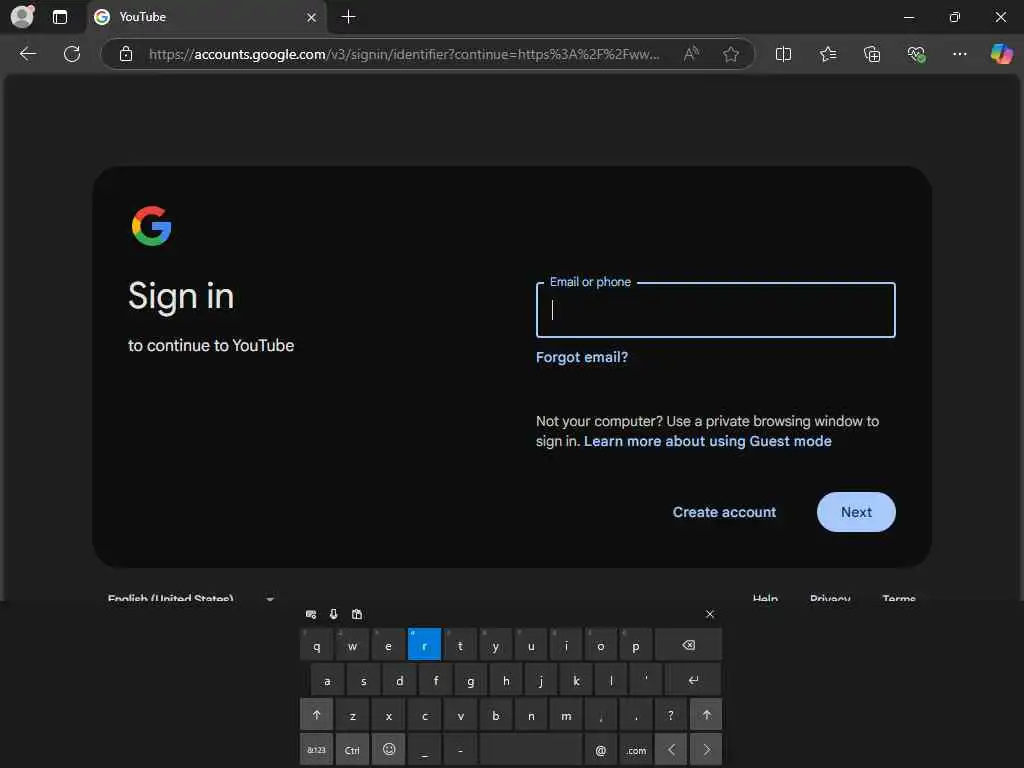Viewport: 1024px width, 768px height.
Task: Open Read aloud from the address bar
Action: pos(691,54)
